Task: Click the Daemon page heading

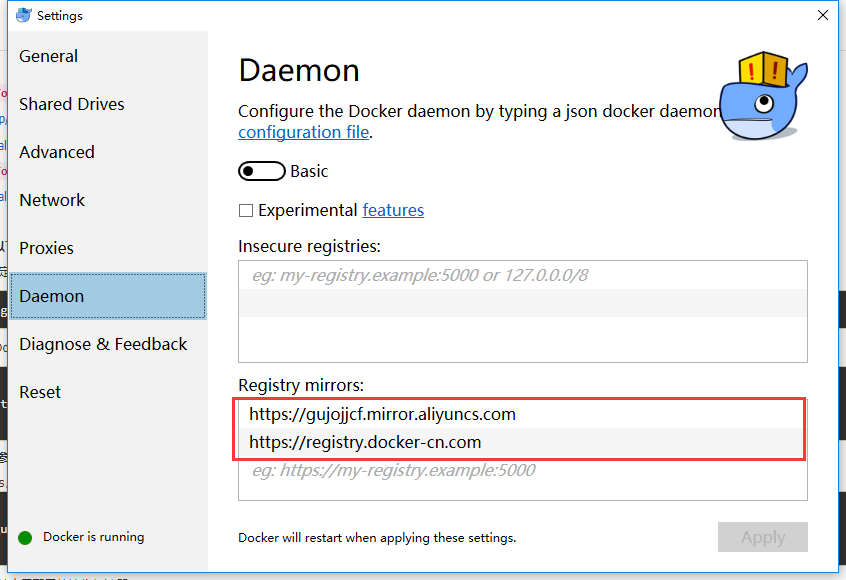Action: point(299,71)
